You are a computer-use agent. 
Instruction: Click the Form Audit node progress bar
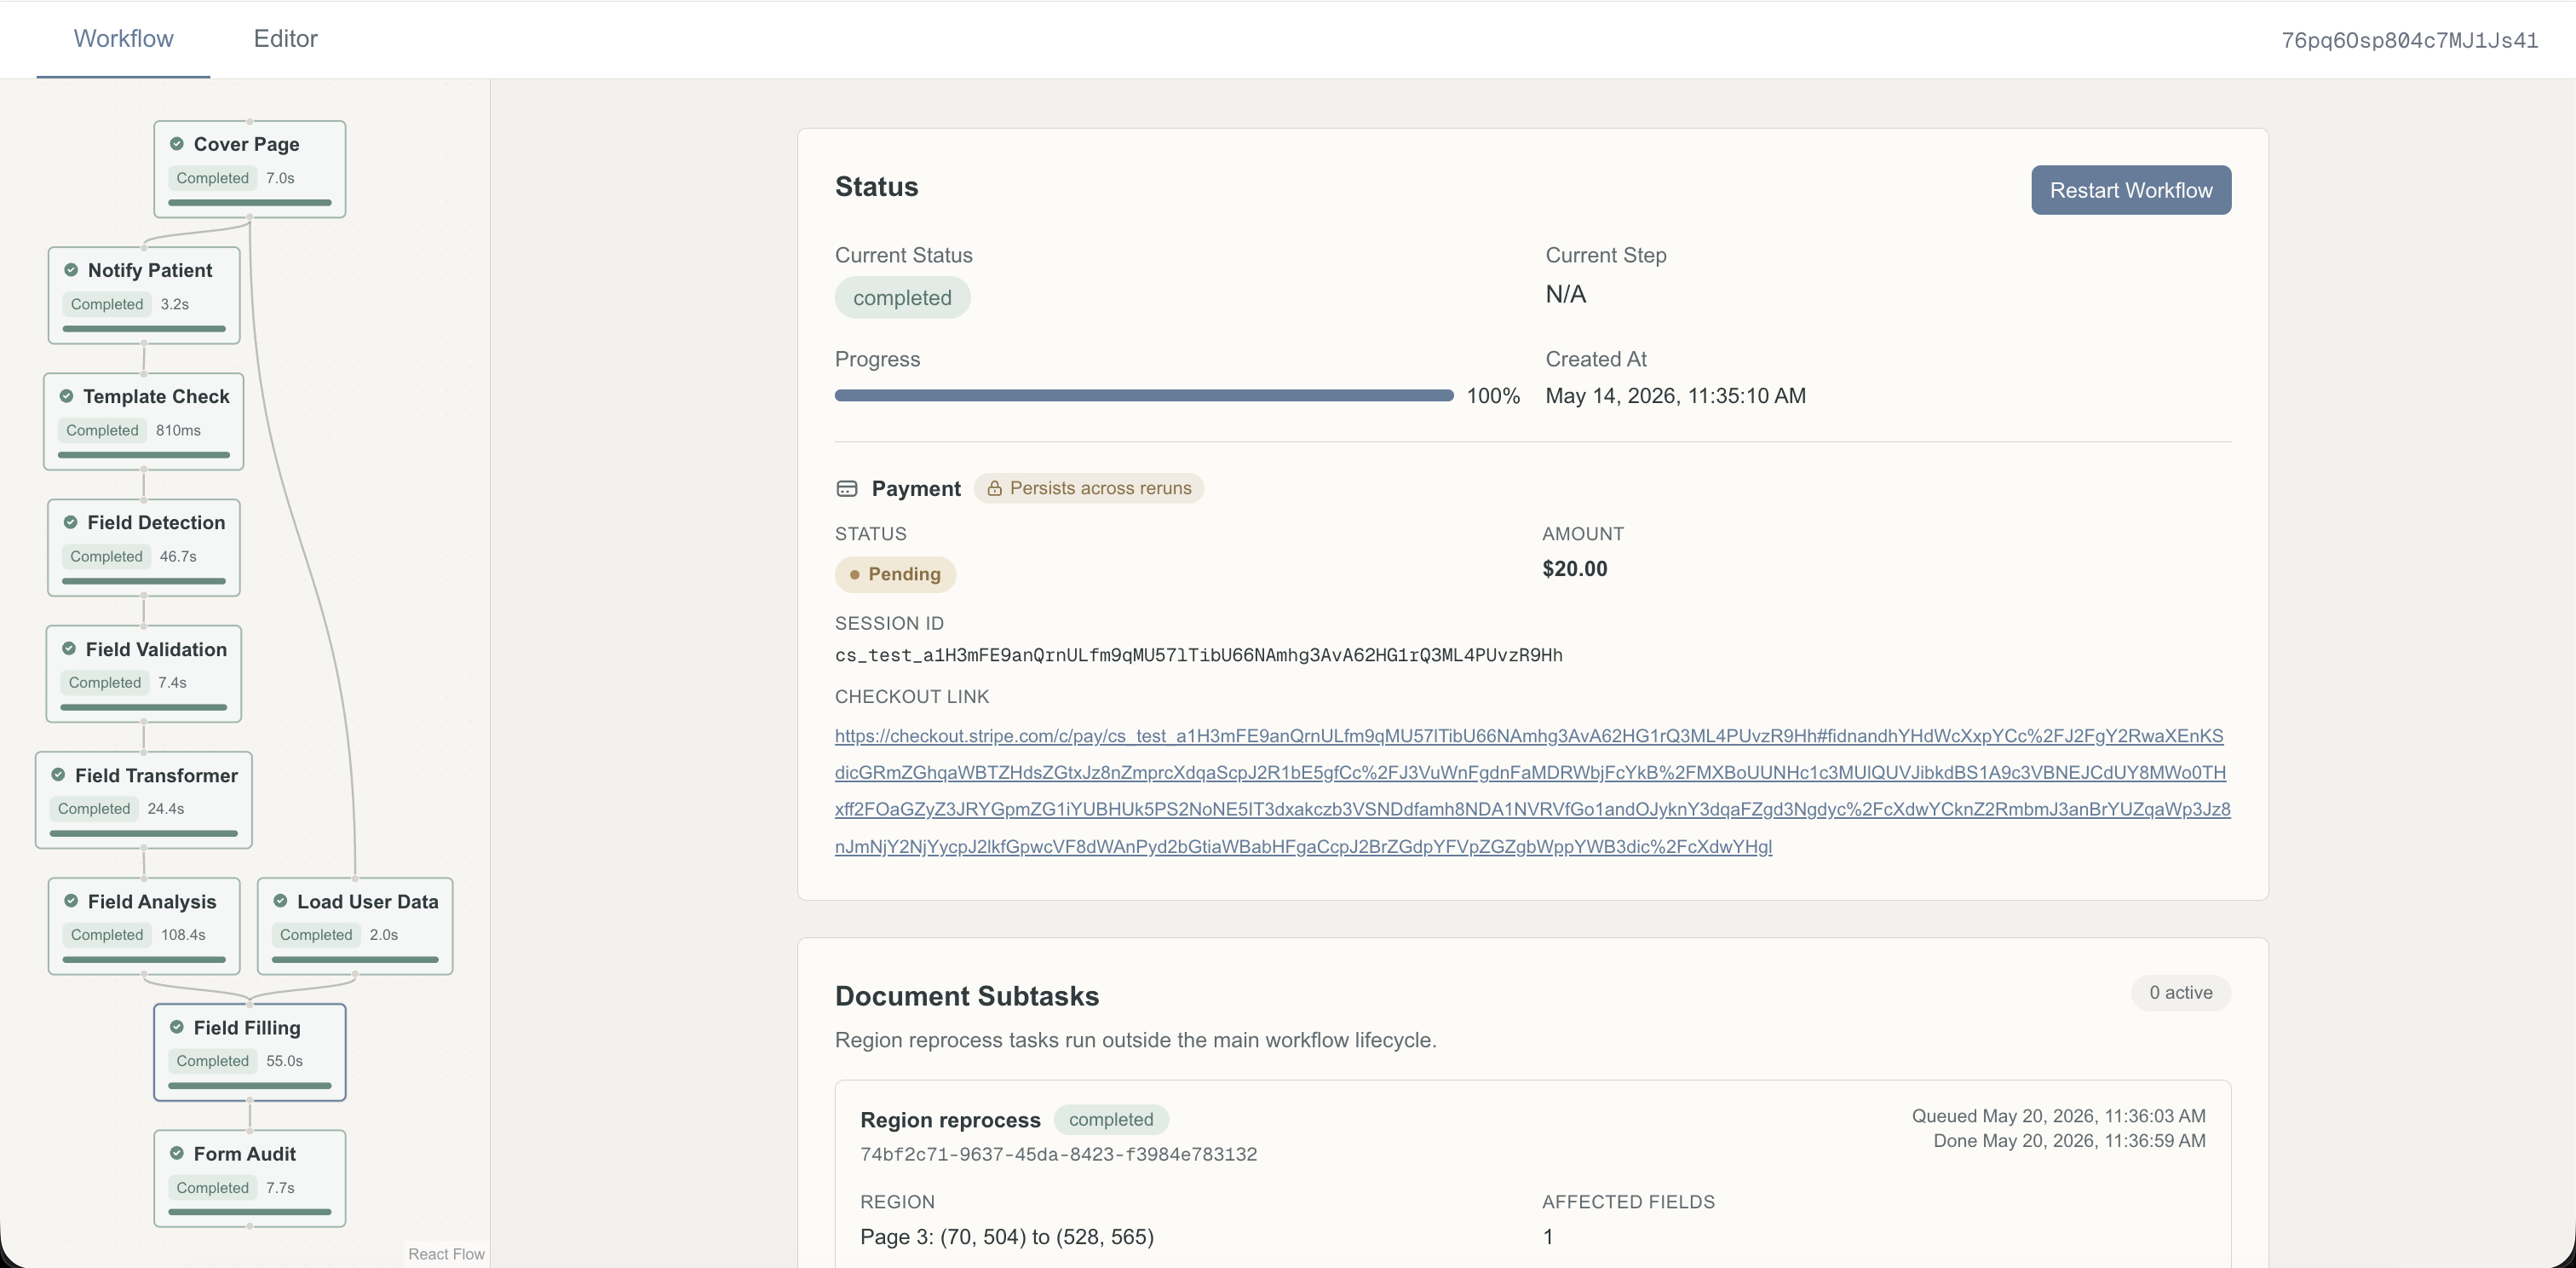click(250, 1212)
